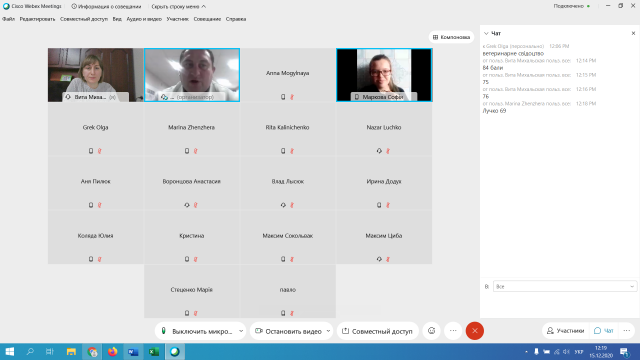This screenshot has height=360, width=640.
Task: Switch to Excel in taskbar
Action: click(x=154, y=351)
